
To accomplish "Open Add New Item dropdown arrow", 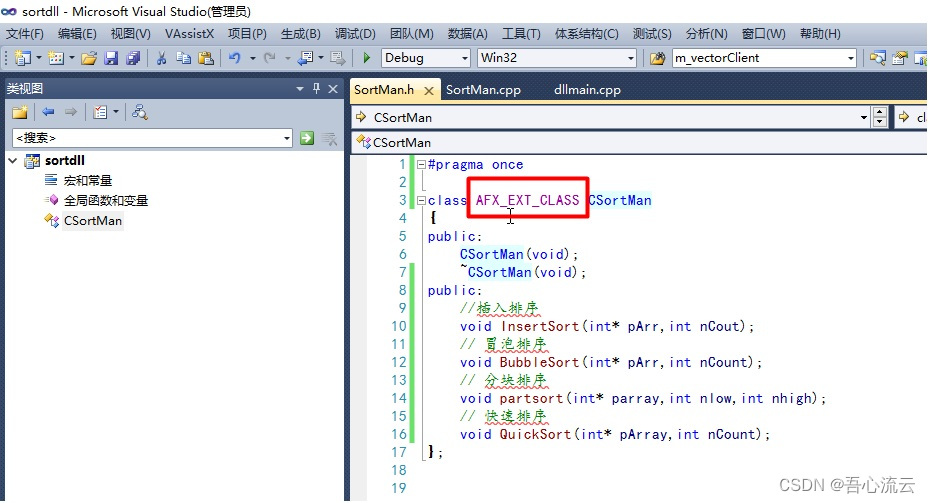I will (x=72, y=58).
